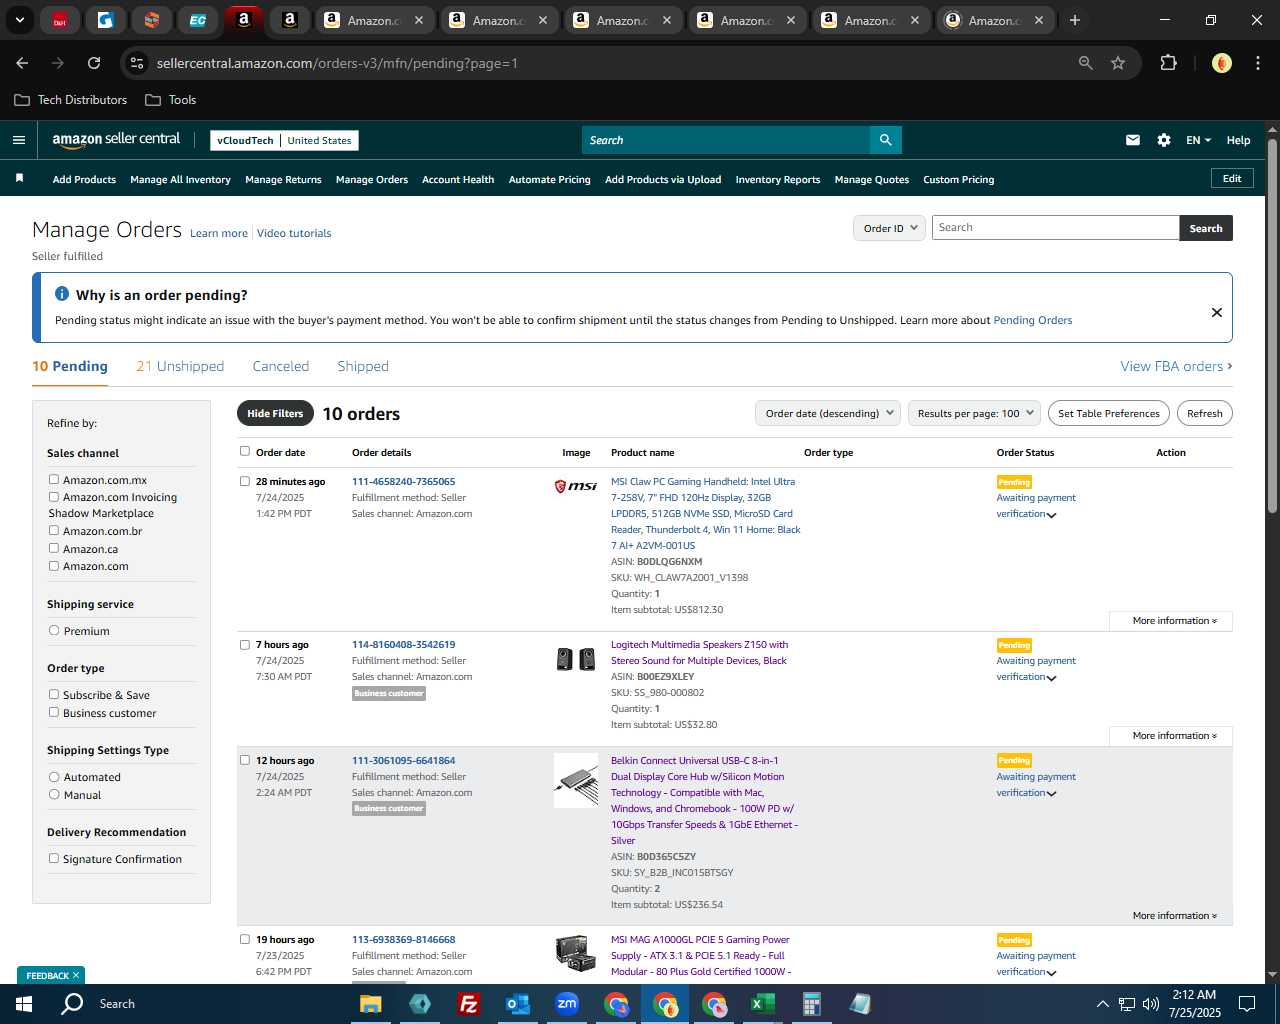Open the EN language dropdown
This screenshot has width=1280, height=1024.
tap(1198, 140)
